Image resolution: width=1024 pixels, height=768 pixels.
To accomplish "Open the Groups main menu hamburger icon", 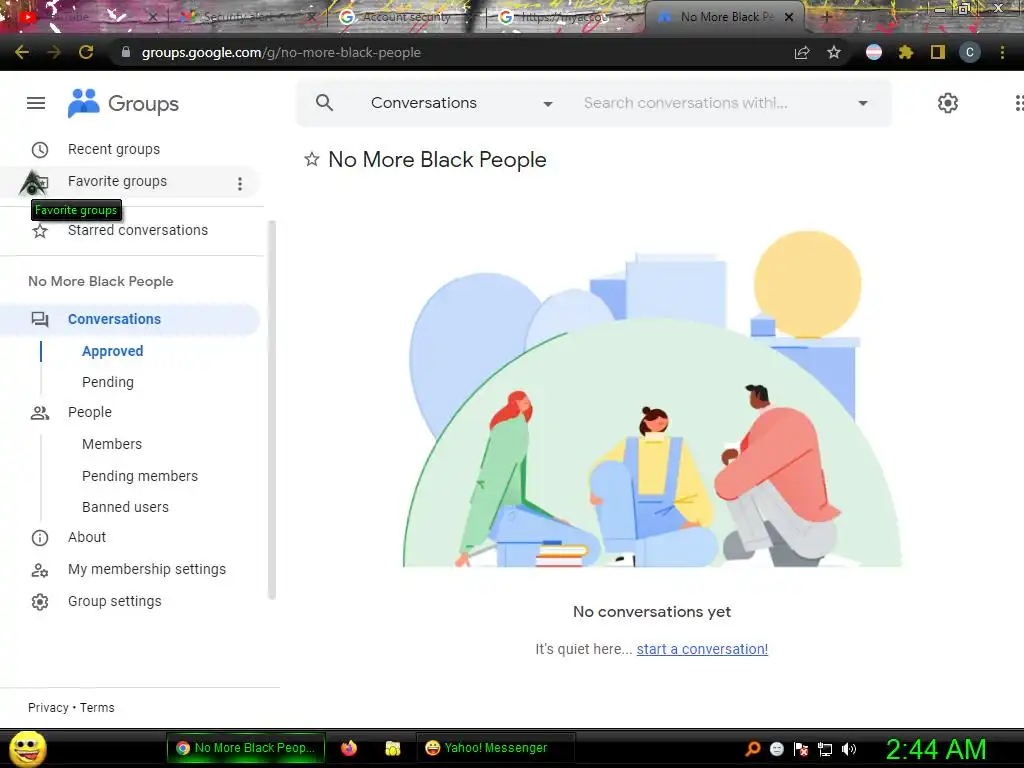I will tap(36, 103).
